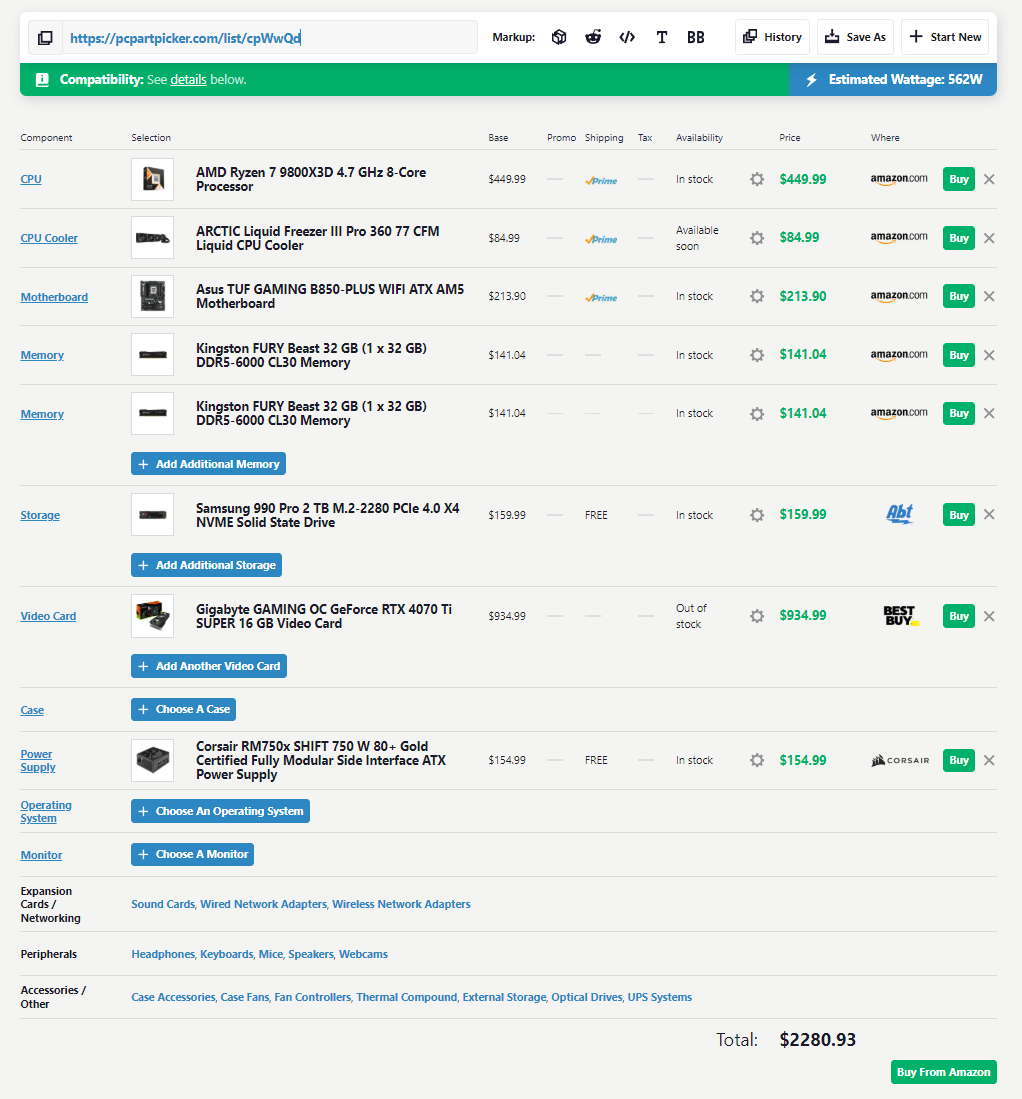Remove the Asus TUF GAMING motherboard
Screen dimensions: 1022x1099
pos(989,296)
